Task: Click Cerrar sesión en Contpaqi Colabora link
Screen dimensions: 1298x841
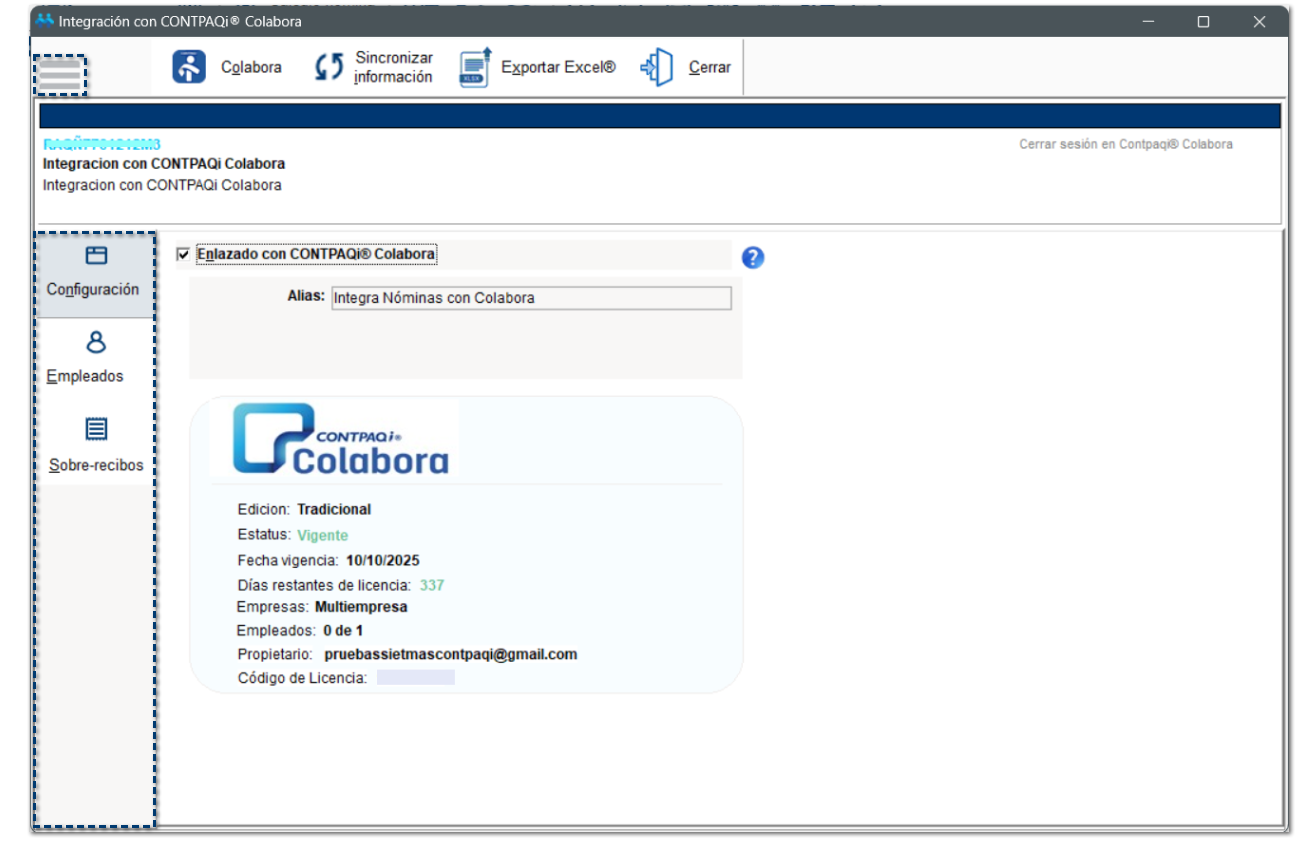Action: [1126, 144]
